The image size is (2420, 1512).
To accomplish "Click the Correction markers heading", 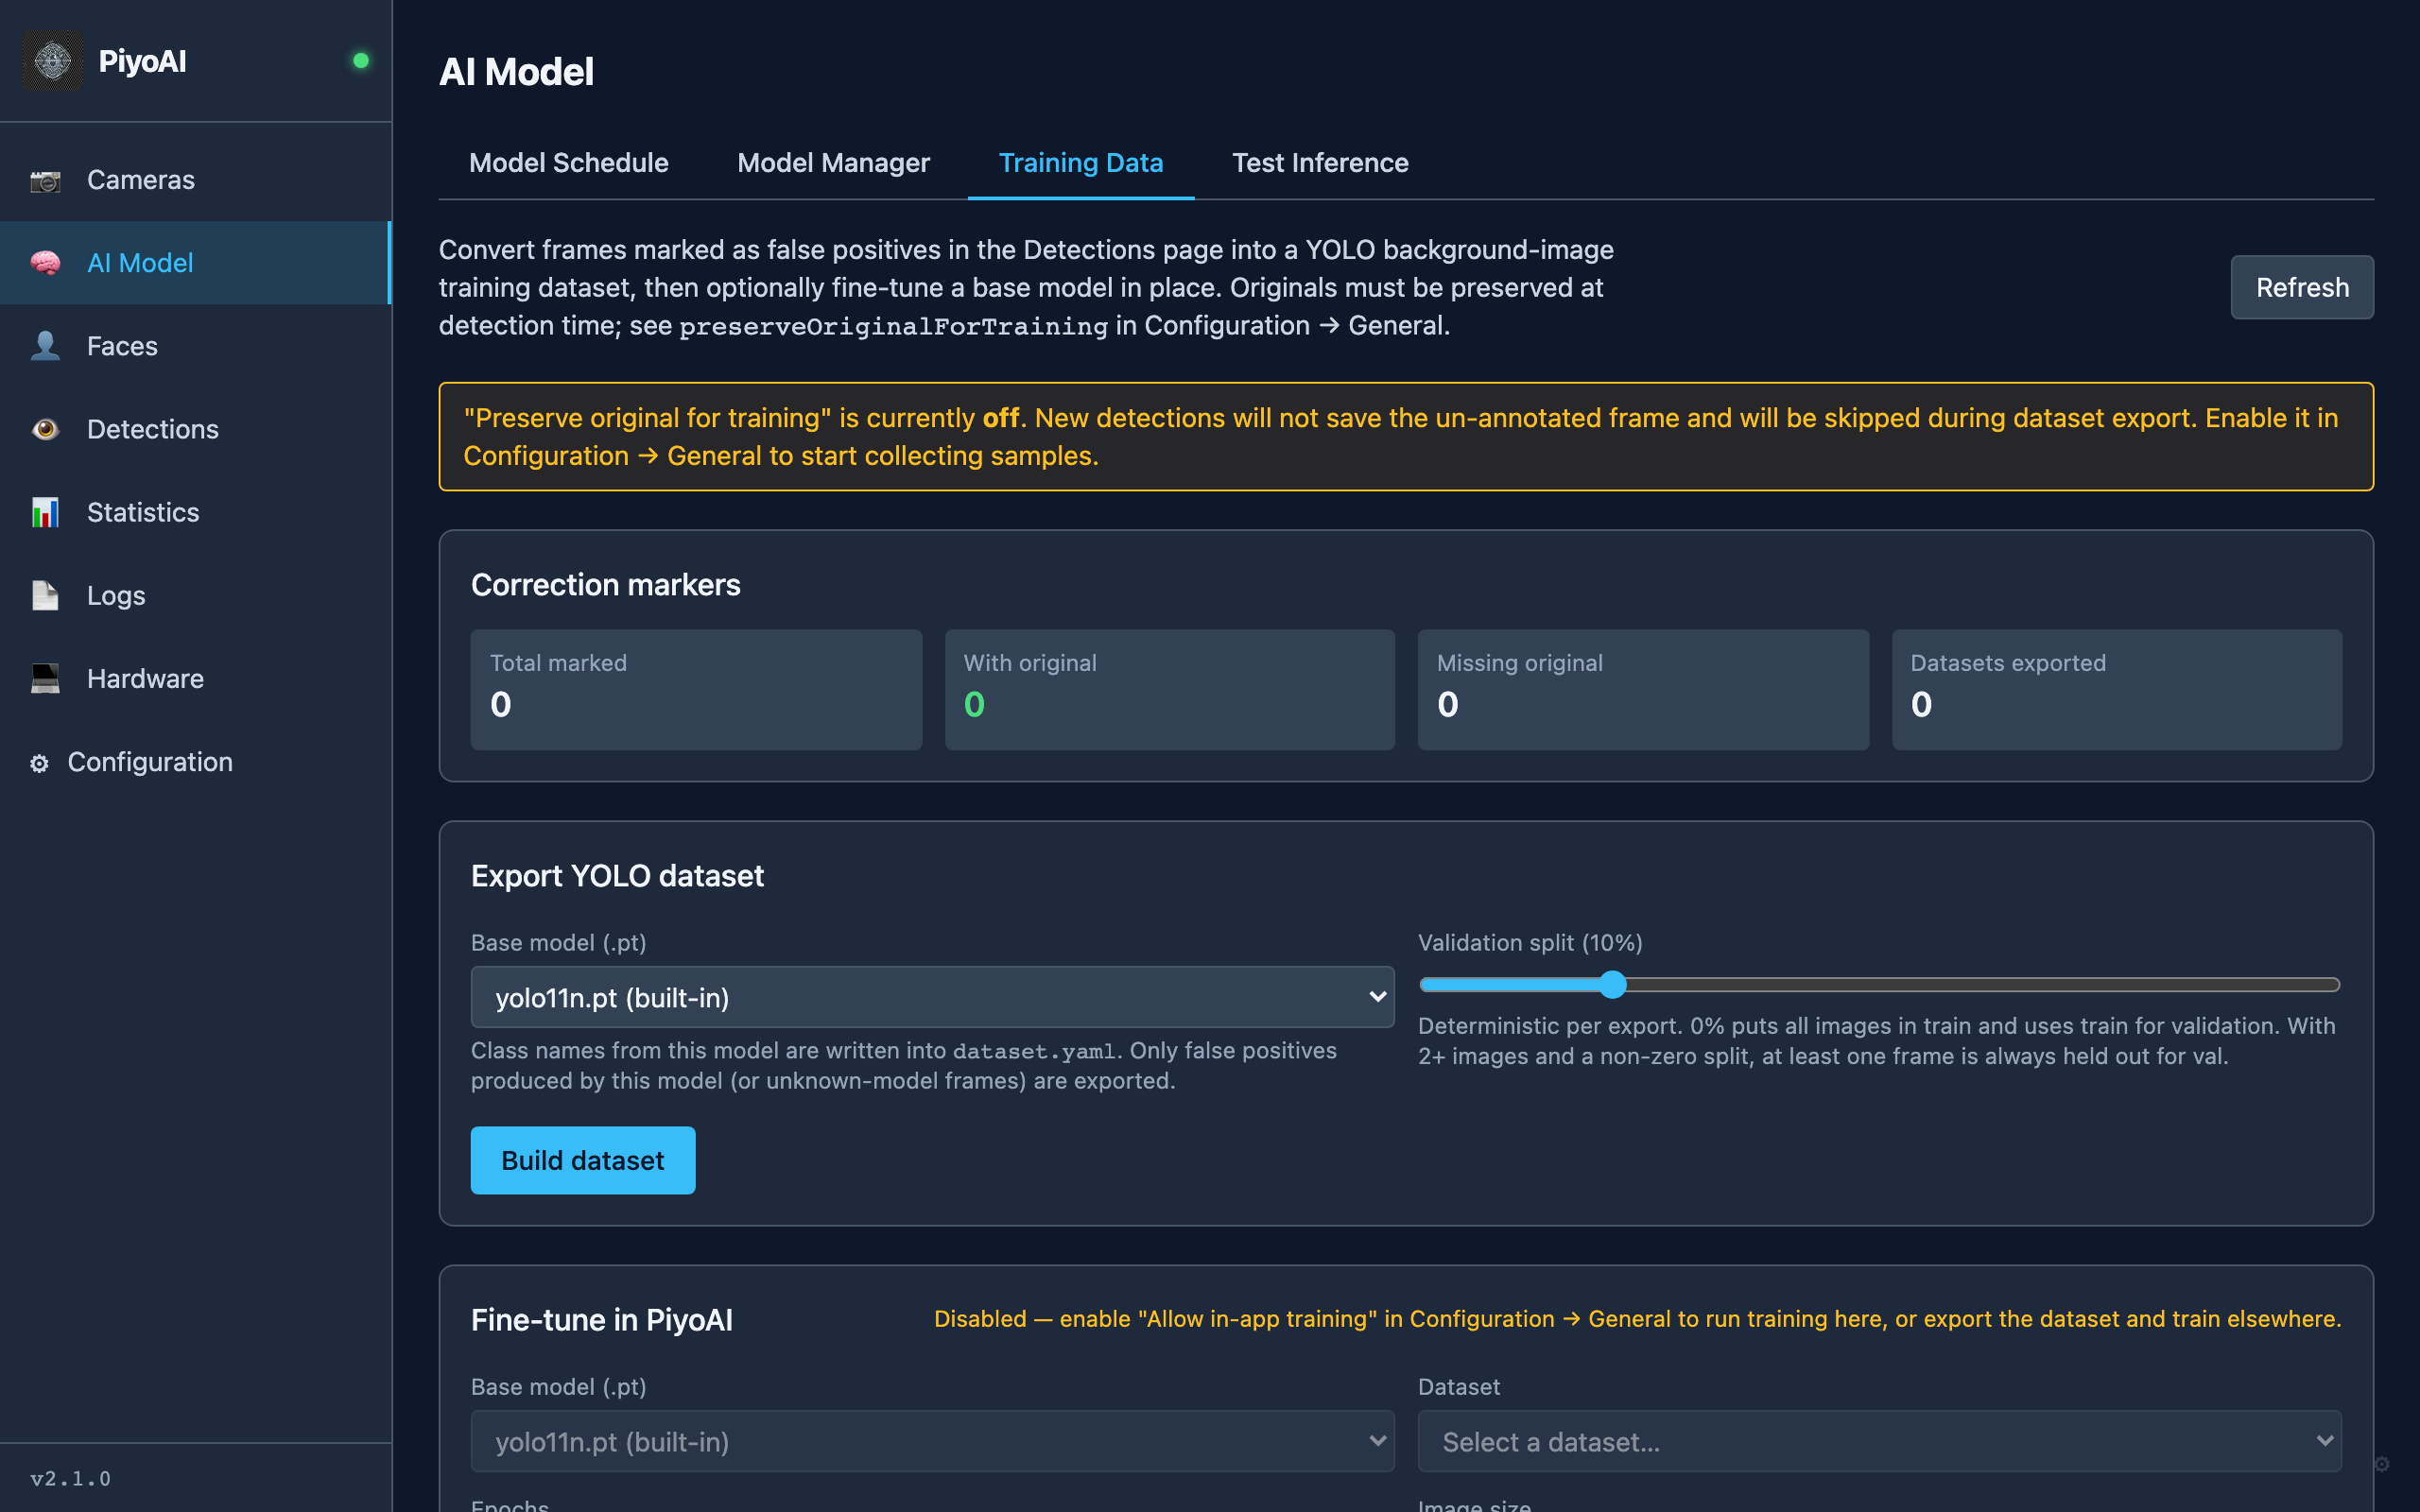I will (605, 585).
